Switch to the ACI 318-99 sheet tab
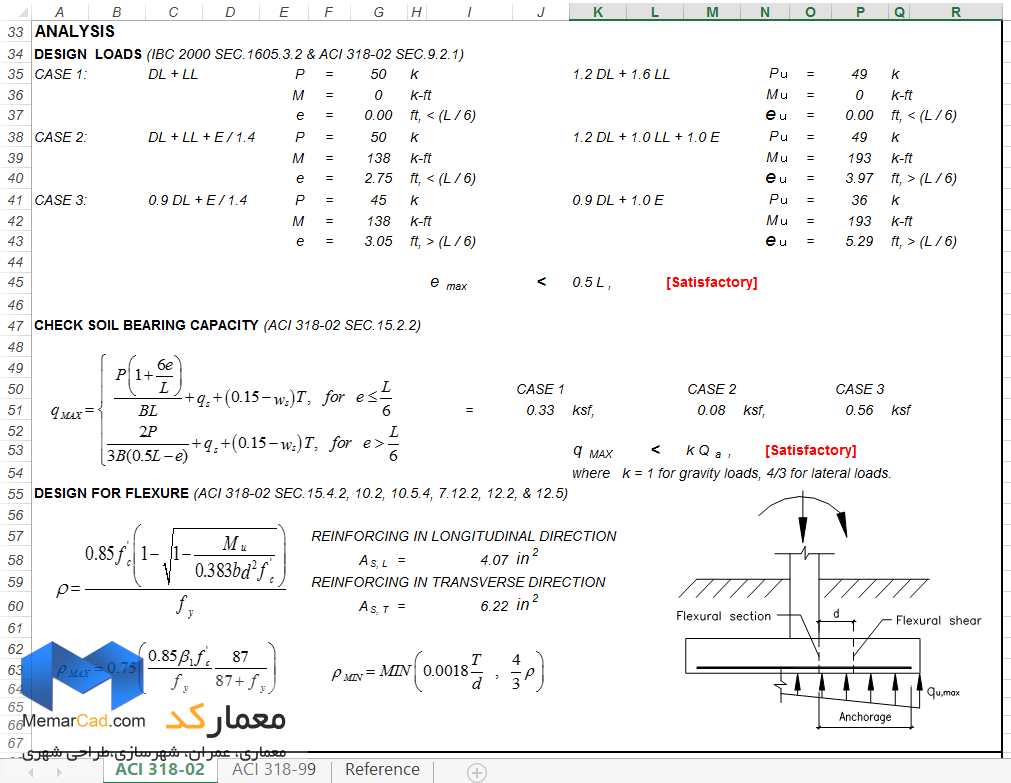The image size is (1011, 783). (274, 769)
